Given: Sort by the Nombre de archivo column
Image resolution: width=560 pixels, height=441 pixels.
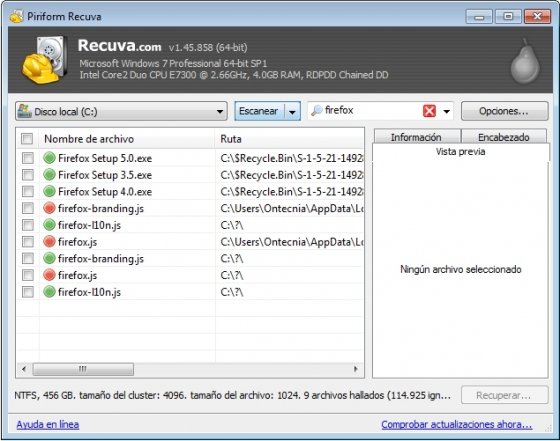Looking at the screenshot, I should point(127,139).
